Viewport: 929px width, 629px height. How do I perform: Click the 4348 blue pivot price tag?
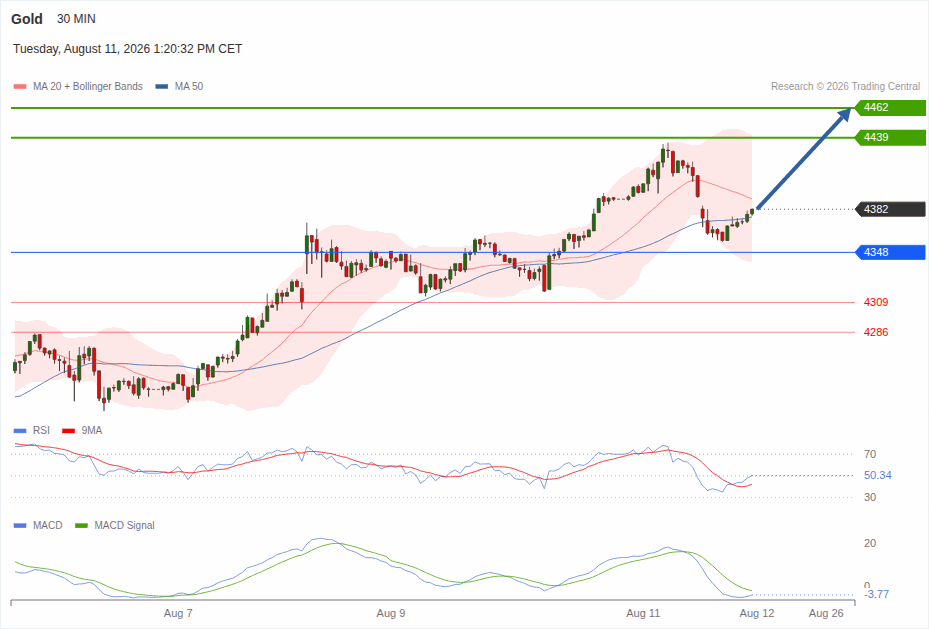pyautogui.click(x=890, y=252)
